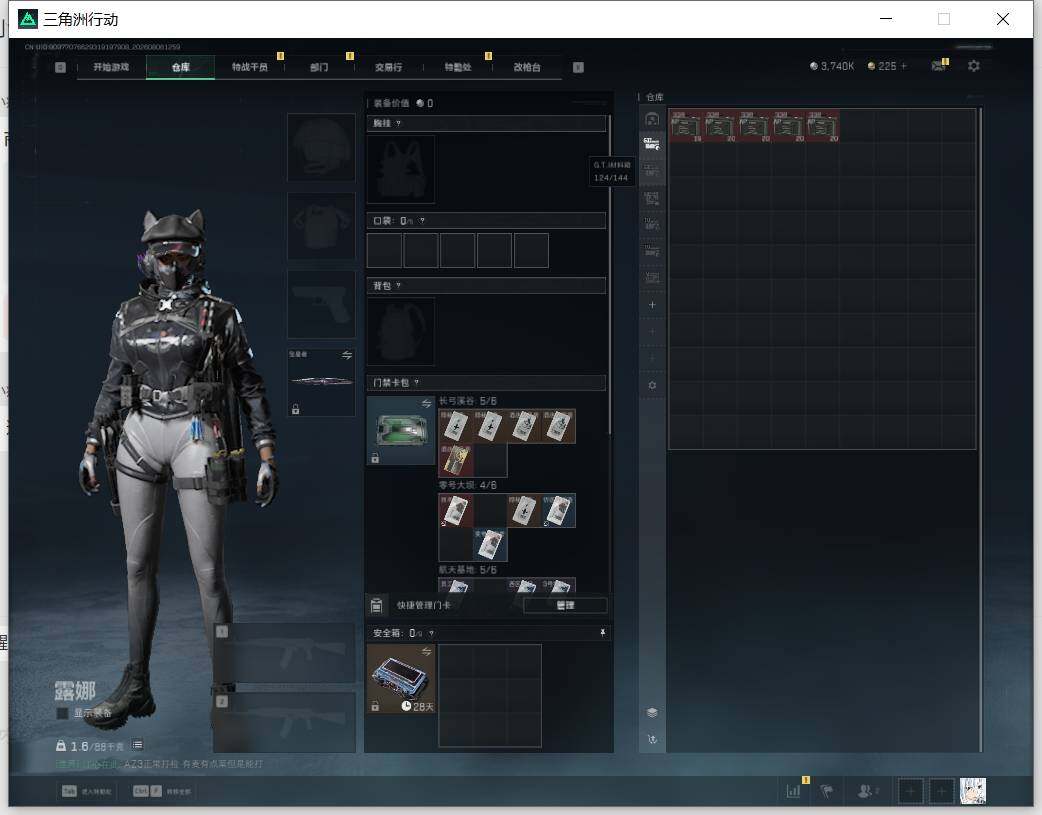1042x815 pixels.
Task: Click primary weapon slot 1
Action: (x=284, y=653)
